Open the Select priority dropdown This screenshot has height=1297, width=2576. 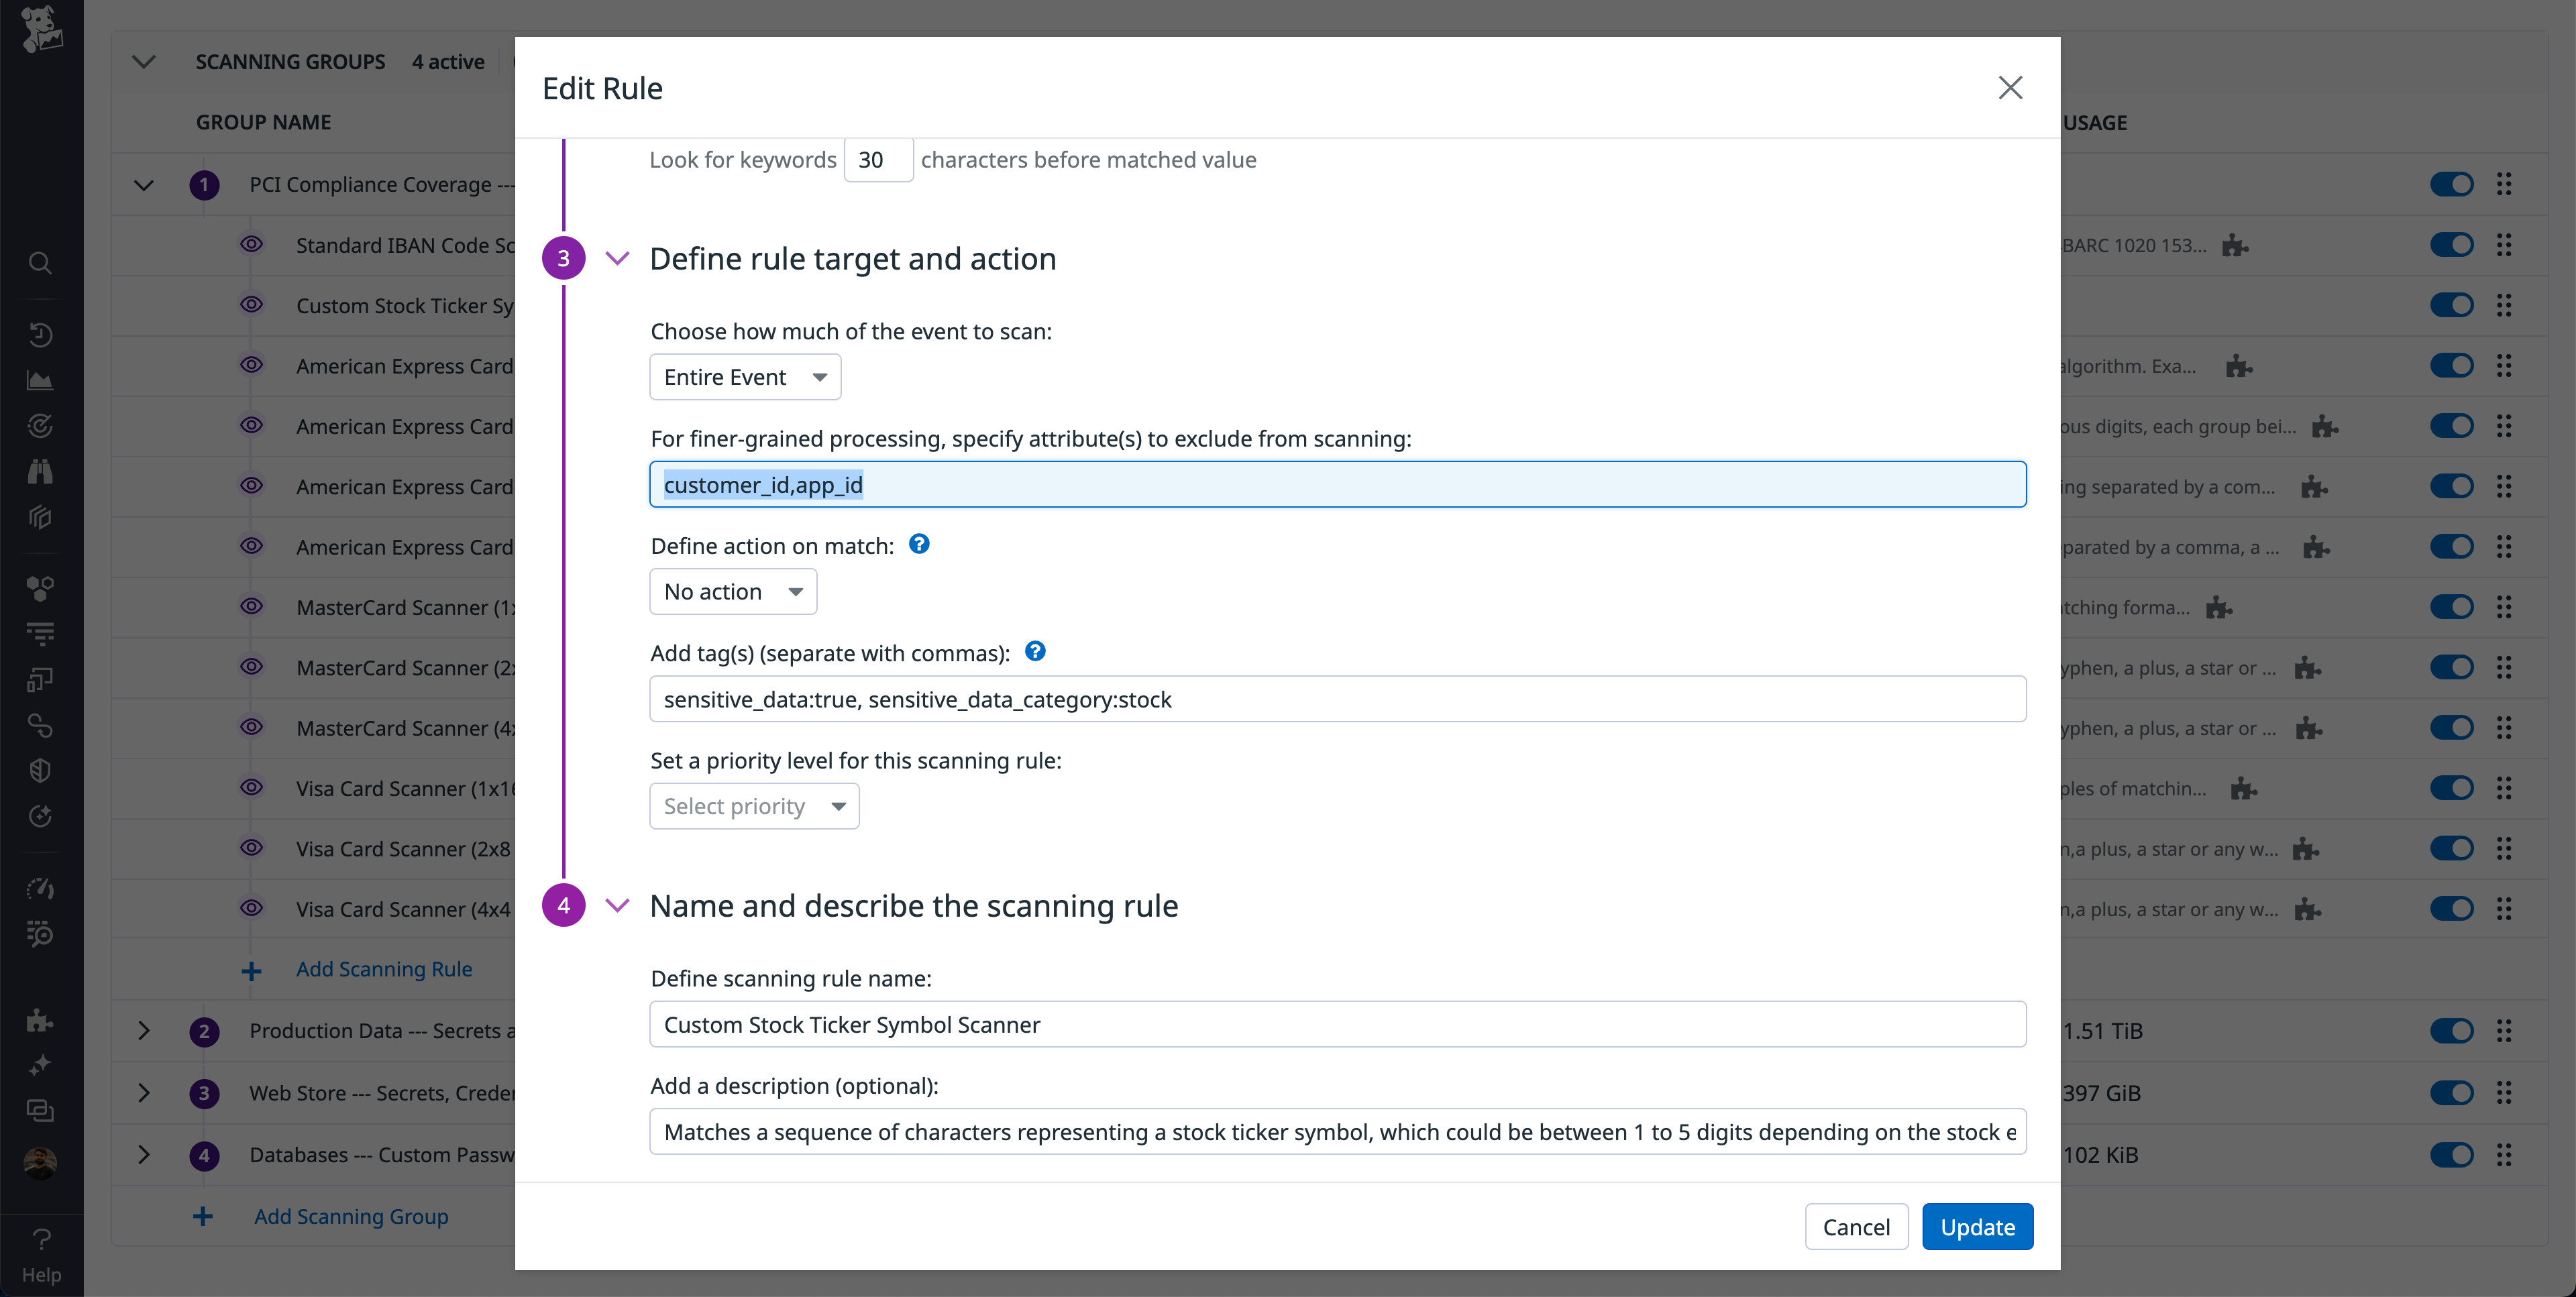[x=754, y=806]
